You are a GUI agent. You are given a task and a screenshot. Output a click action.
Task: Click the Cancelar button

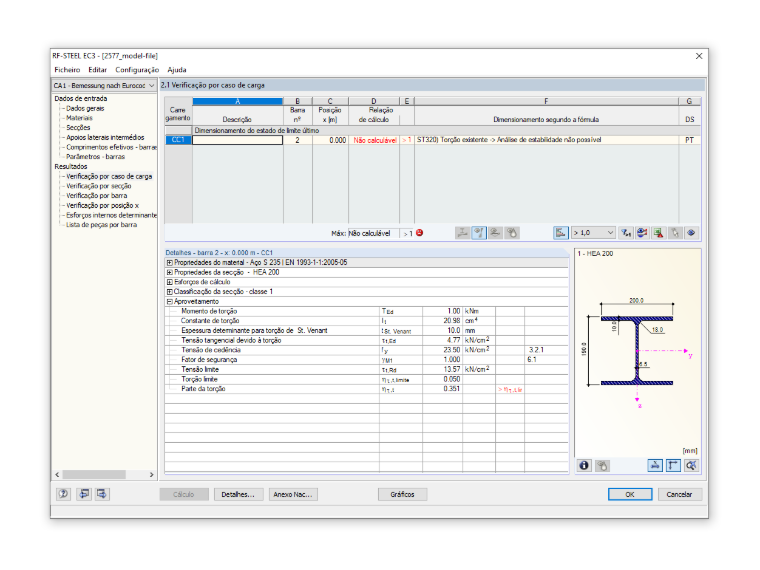click(679, 494)
